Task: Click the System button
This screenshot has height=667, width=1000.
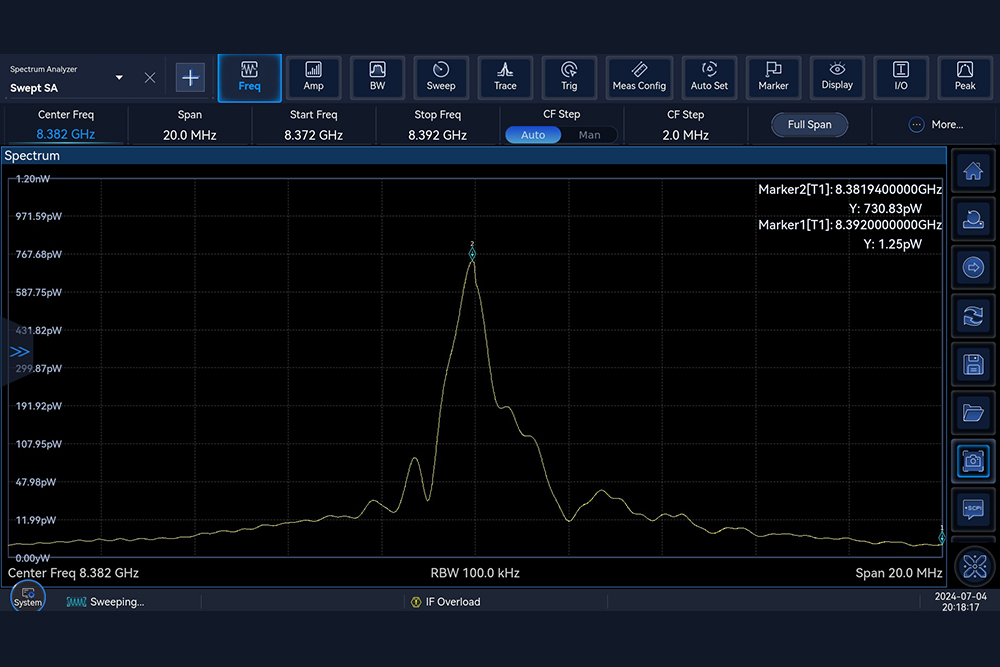Action: 28,598
